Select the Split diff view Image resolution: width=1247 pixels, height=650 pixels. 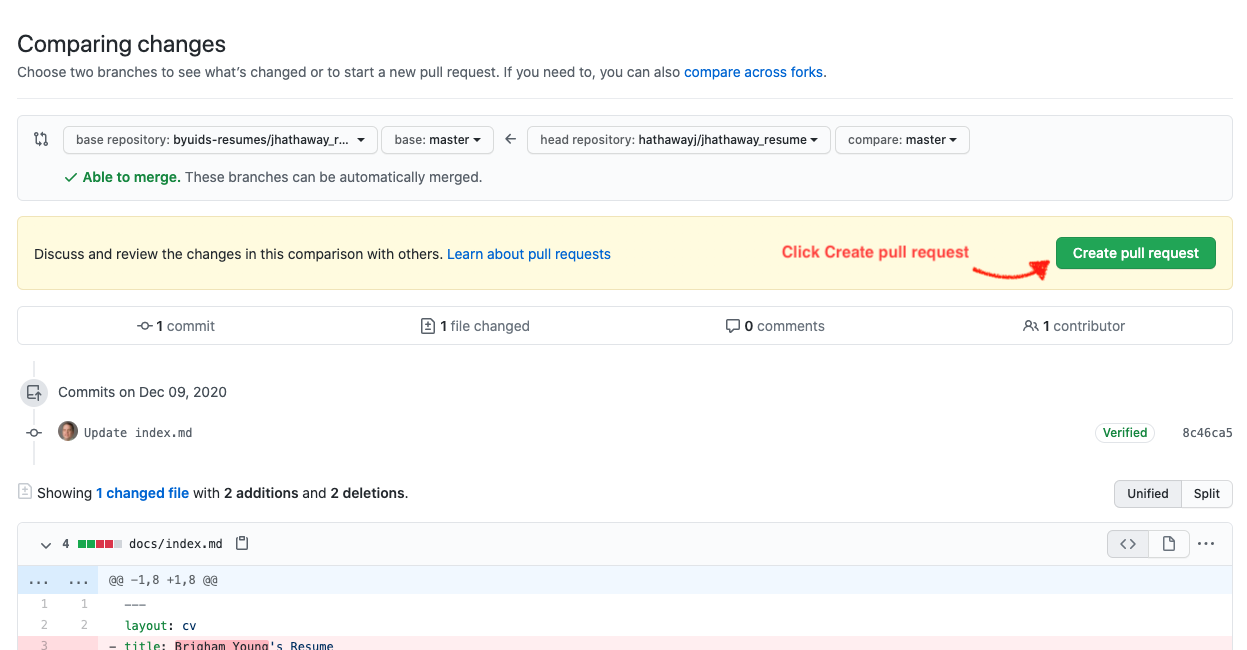tap(1206, 493)
